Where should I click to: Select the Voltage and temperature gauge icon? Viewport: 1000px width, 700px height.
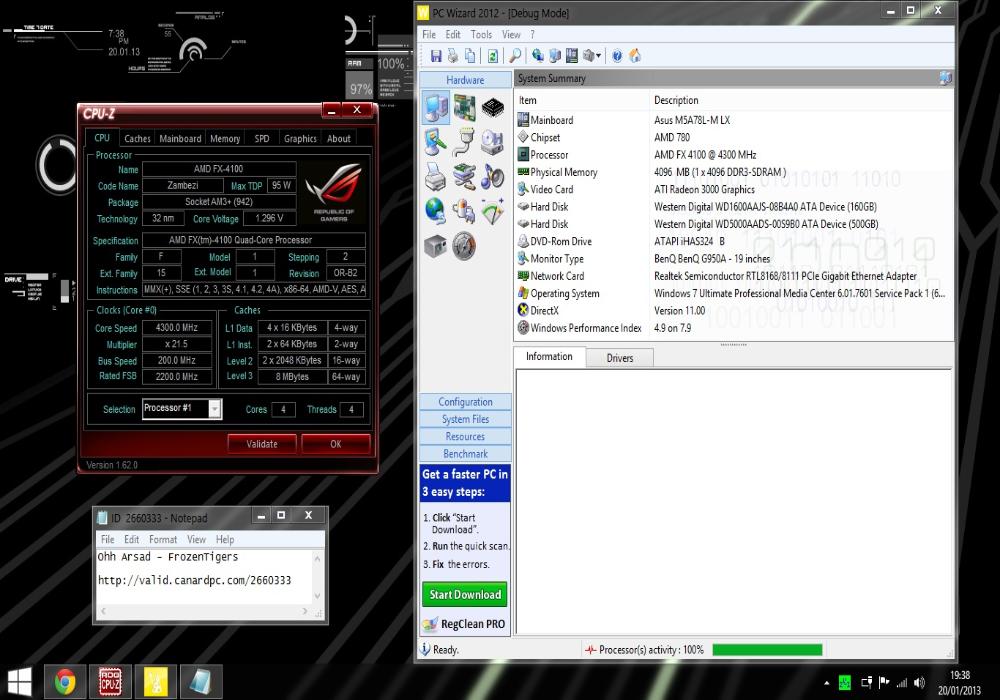tap(464, 245)
